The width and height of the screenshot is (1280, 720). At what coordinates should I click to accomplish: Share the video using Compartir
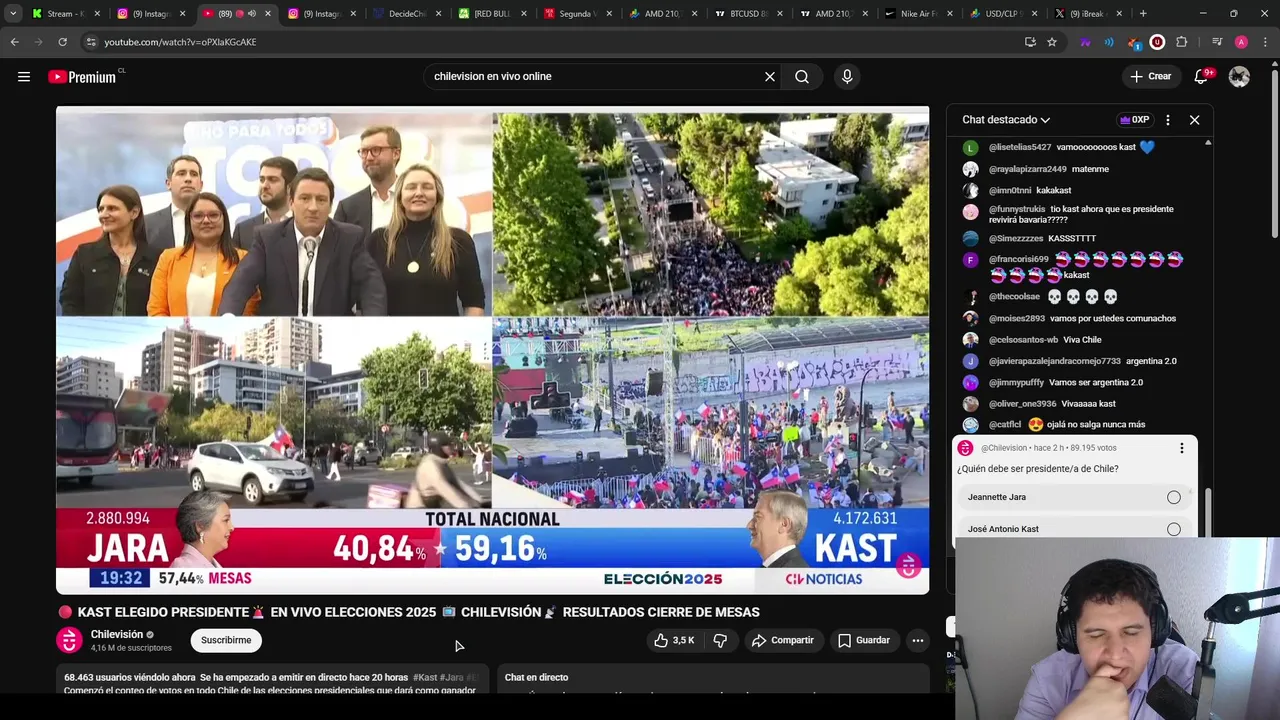[783, 640]
